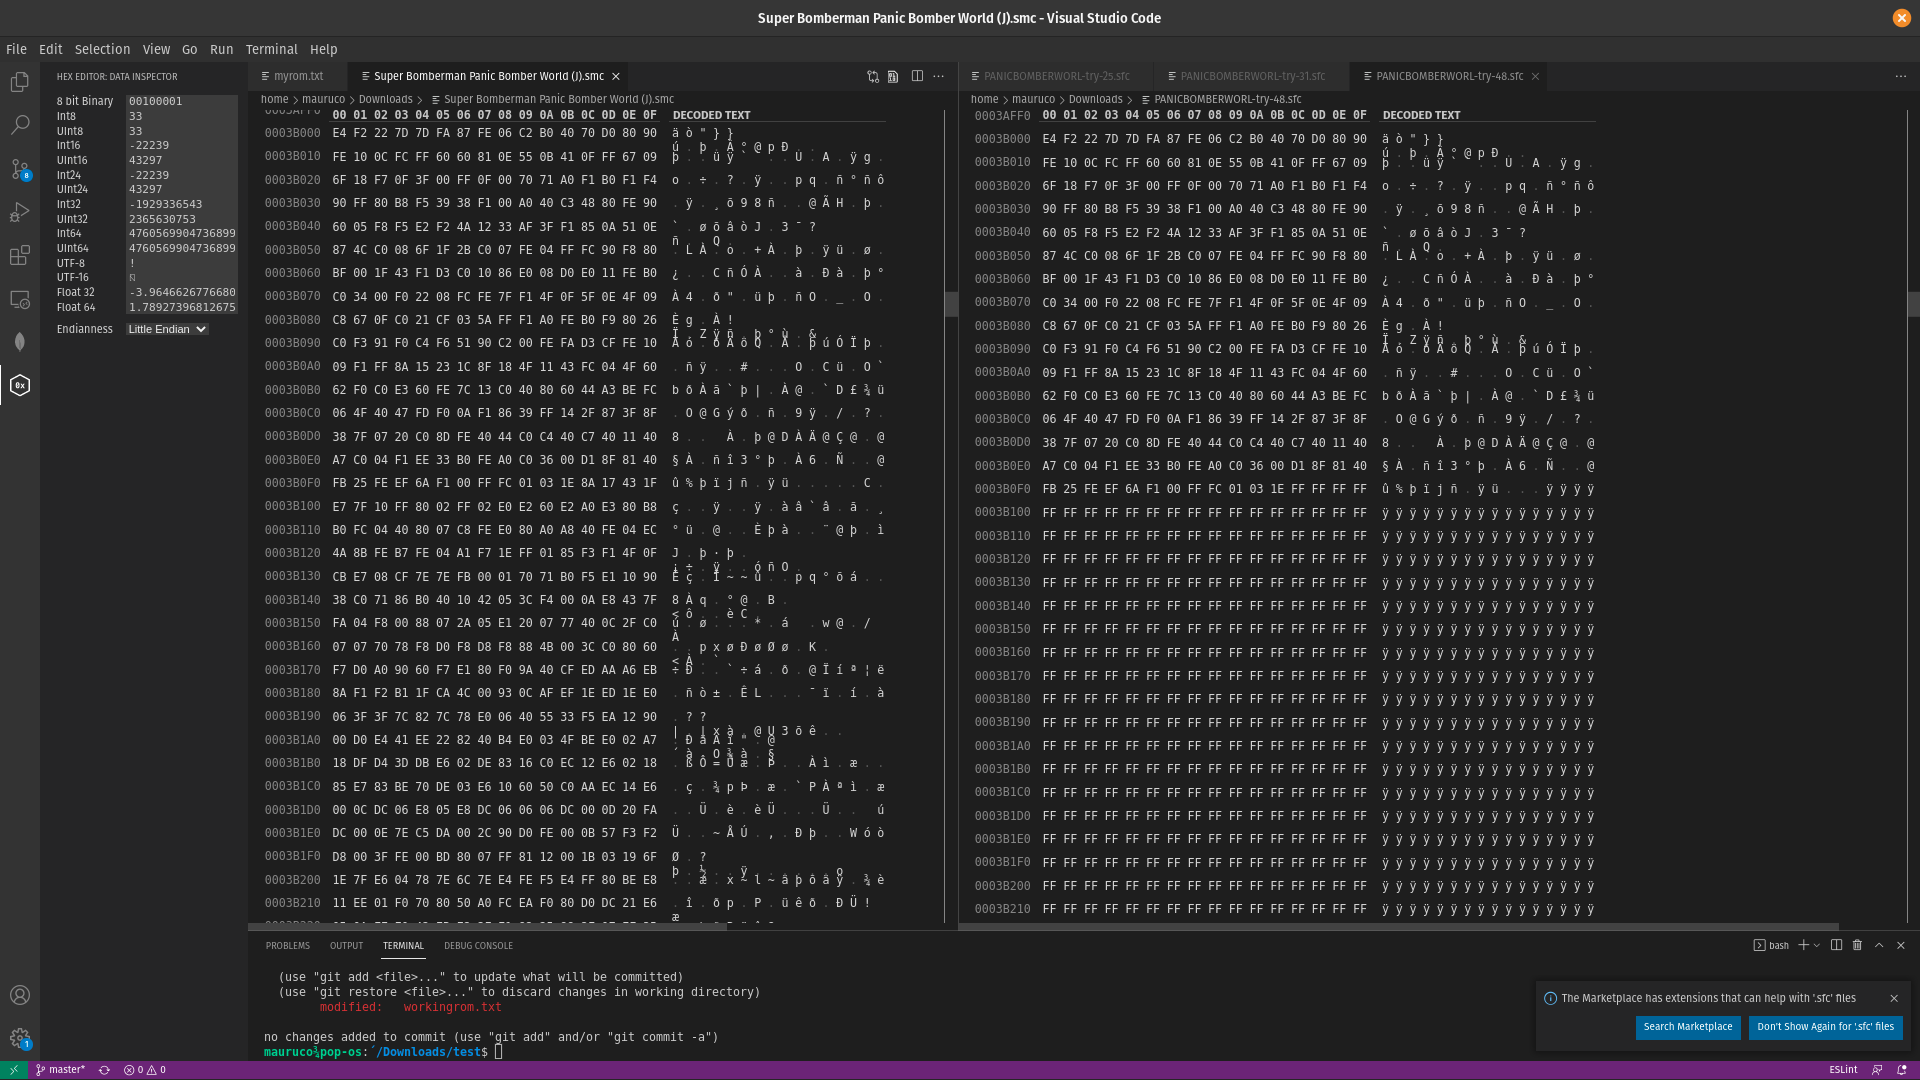
Task: Click Don't Show Again for '.sfc' files
Action: point(1825,1027)
